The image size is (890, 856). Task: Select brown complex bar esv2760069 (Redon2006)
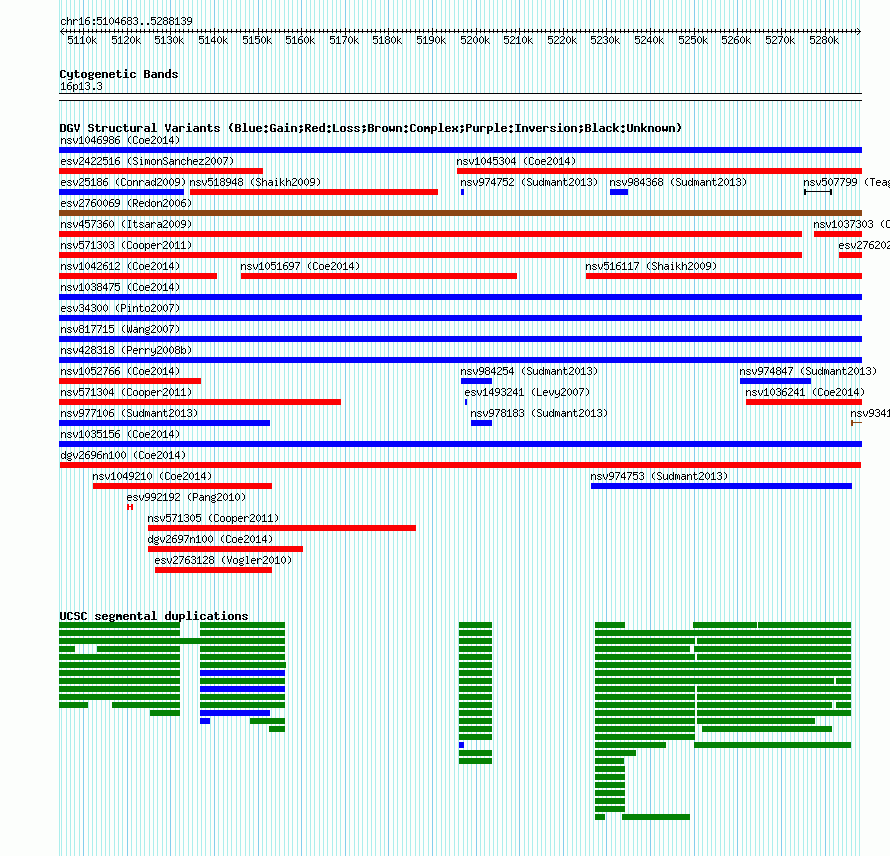[460, 213]
